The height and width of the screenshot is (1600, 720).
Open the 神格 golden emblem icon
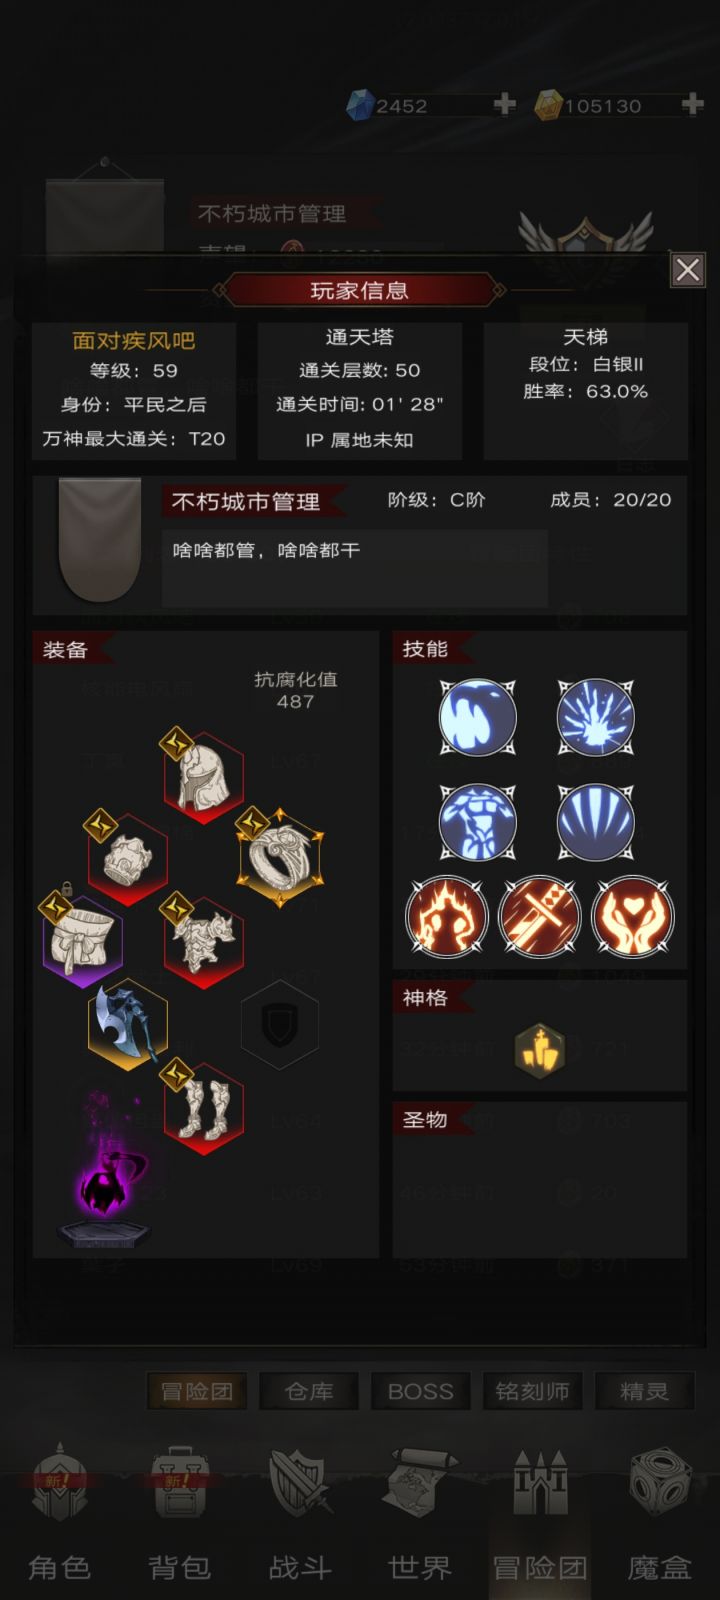click(540, 1051)
